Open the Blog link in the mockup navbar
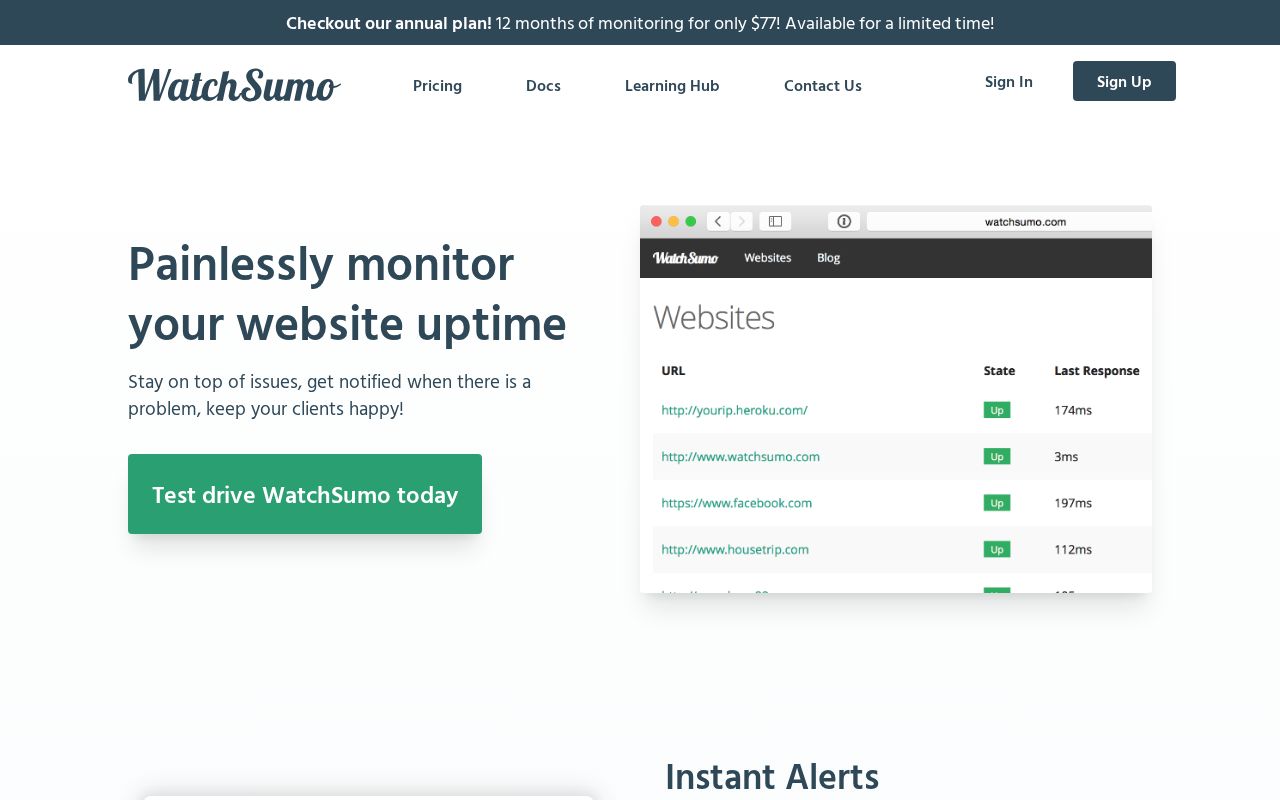This screenshot has height=800, width=1280. [x=828, y=258]
